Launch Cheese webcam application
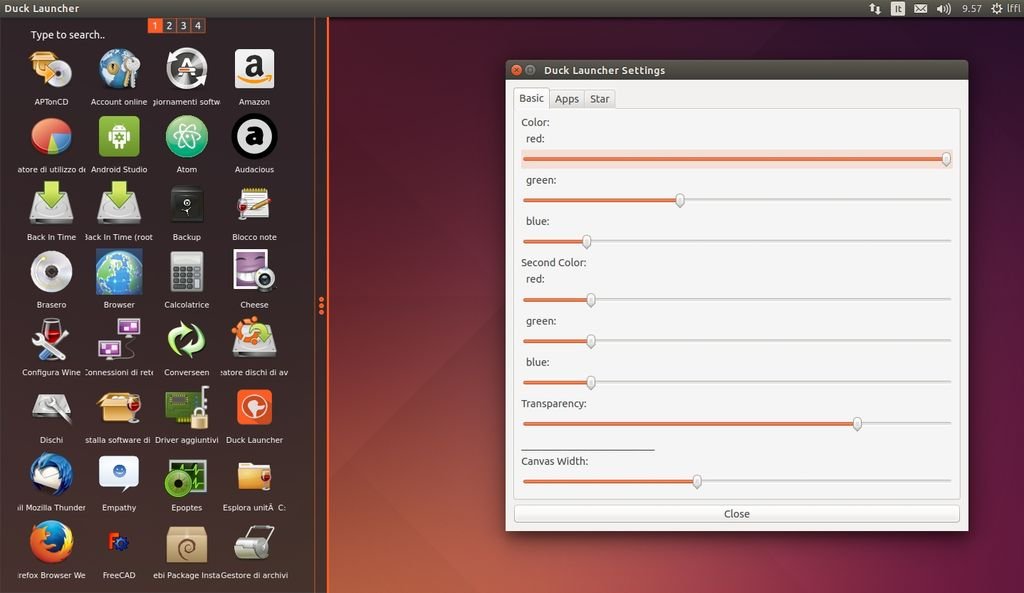This screenshot has width=1024, height=593. coord(254,272)
